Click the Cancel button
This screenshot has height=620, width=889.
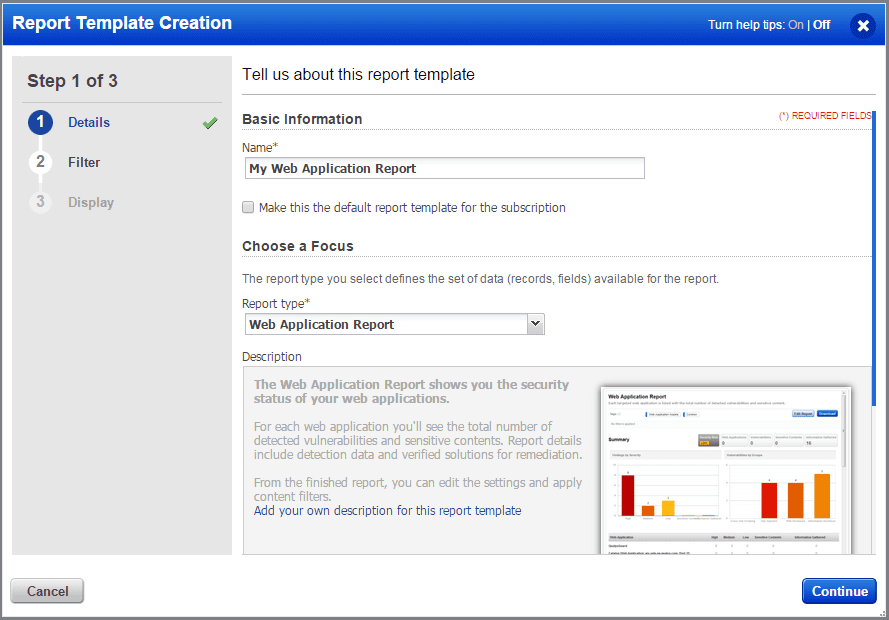click(x=46, y=591)
